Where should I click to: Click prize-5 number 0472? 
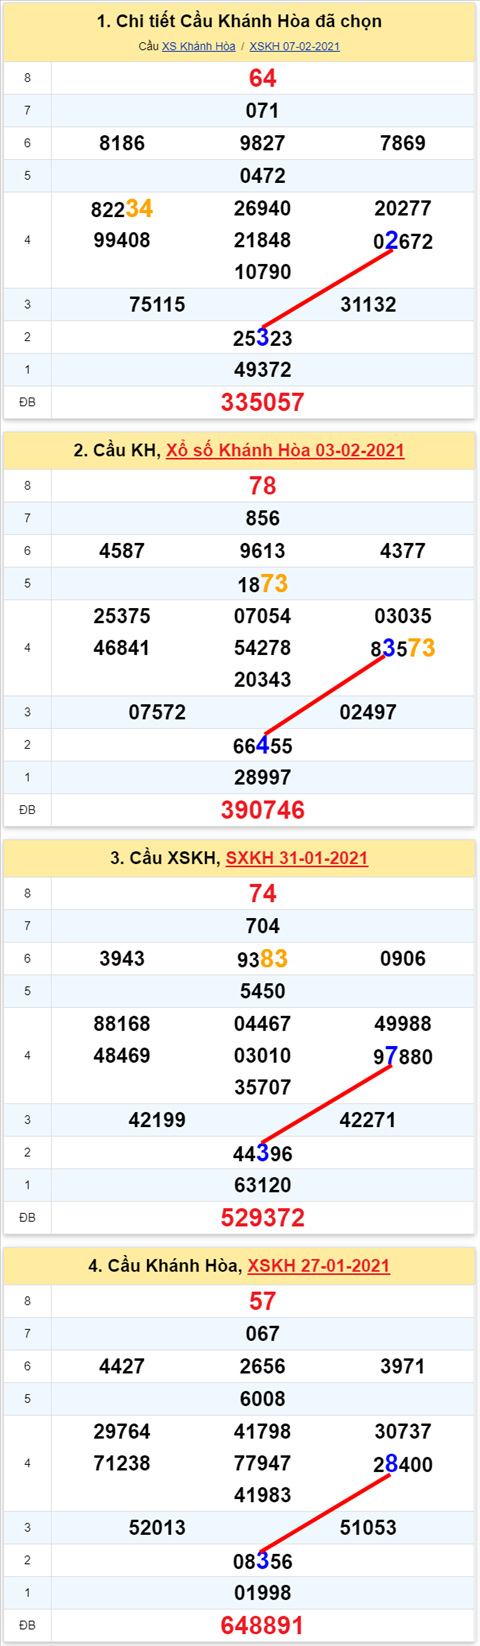coord(262,176)
